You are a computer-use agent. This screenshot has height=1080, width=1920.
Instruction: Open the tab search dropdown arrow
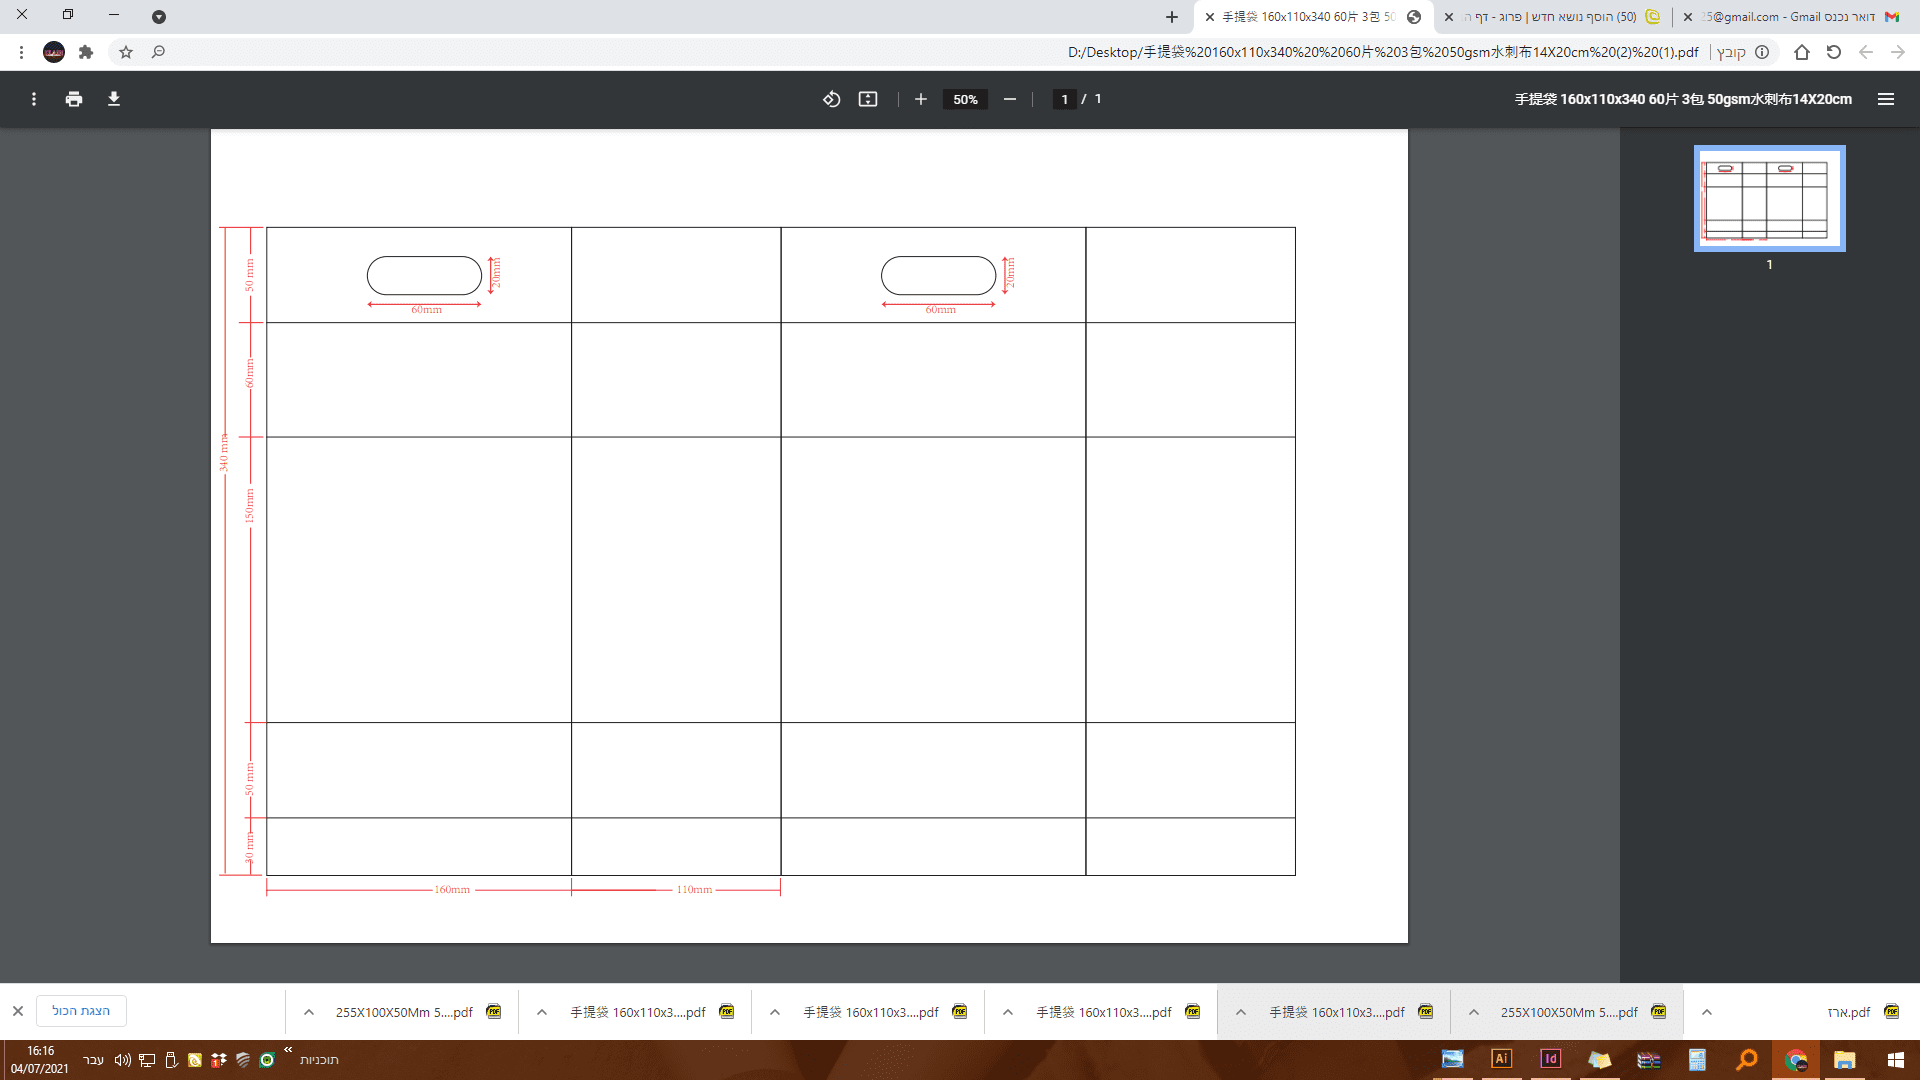[159, 17]
